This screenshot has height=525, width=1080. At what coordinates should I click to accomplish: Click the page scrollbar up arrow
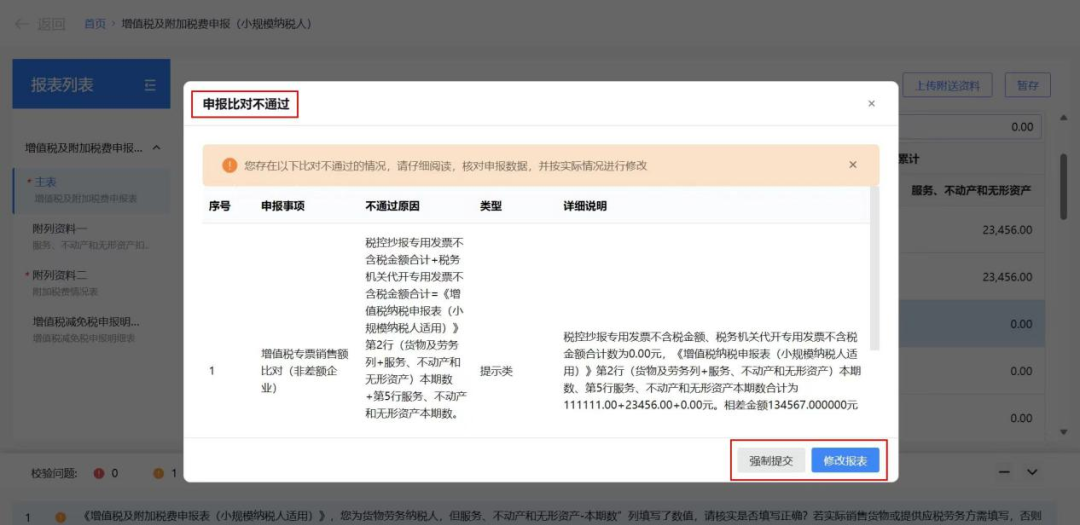coord(1063,119)
